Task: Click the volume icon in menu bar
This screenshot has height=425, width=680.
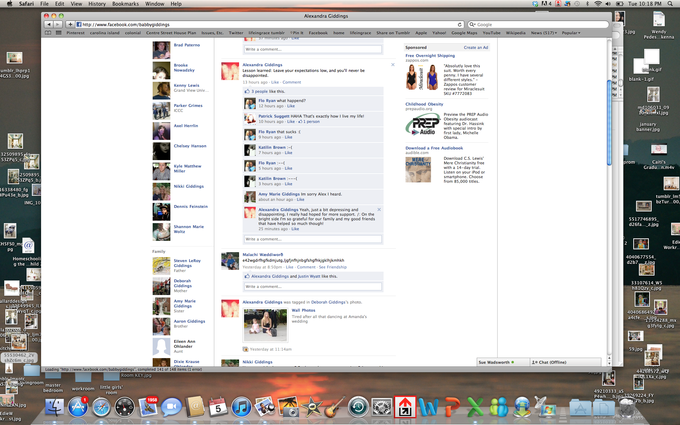Action: pos(608,3)
